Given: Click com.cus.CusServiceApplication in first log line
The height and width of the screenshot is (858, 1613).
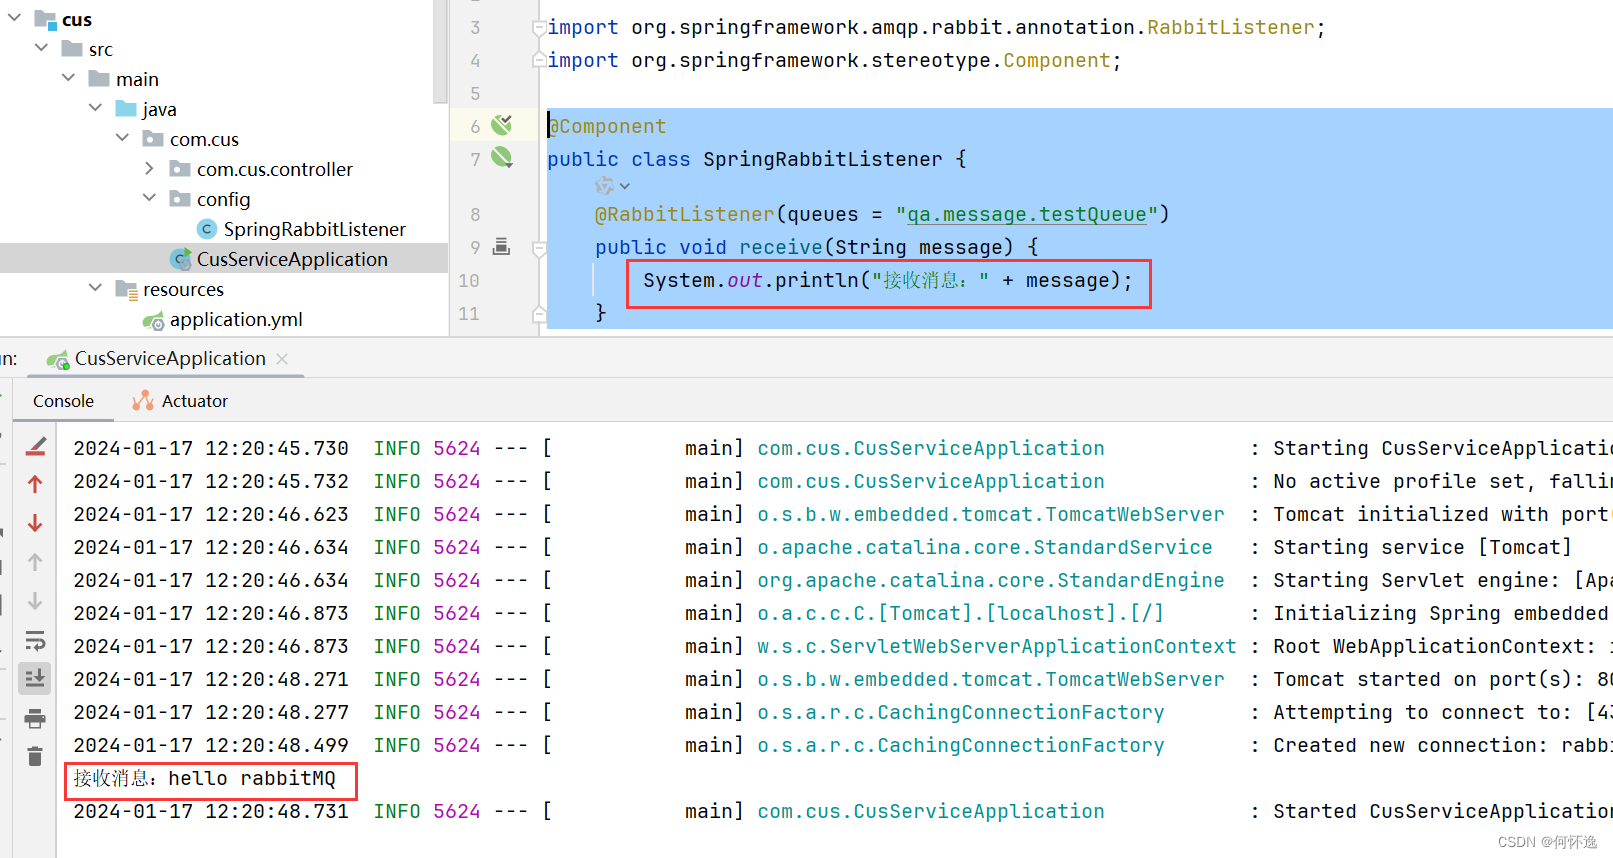Looking at the screenshot, I should (x=931, y=448).
